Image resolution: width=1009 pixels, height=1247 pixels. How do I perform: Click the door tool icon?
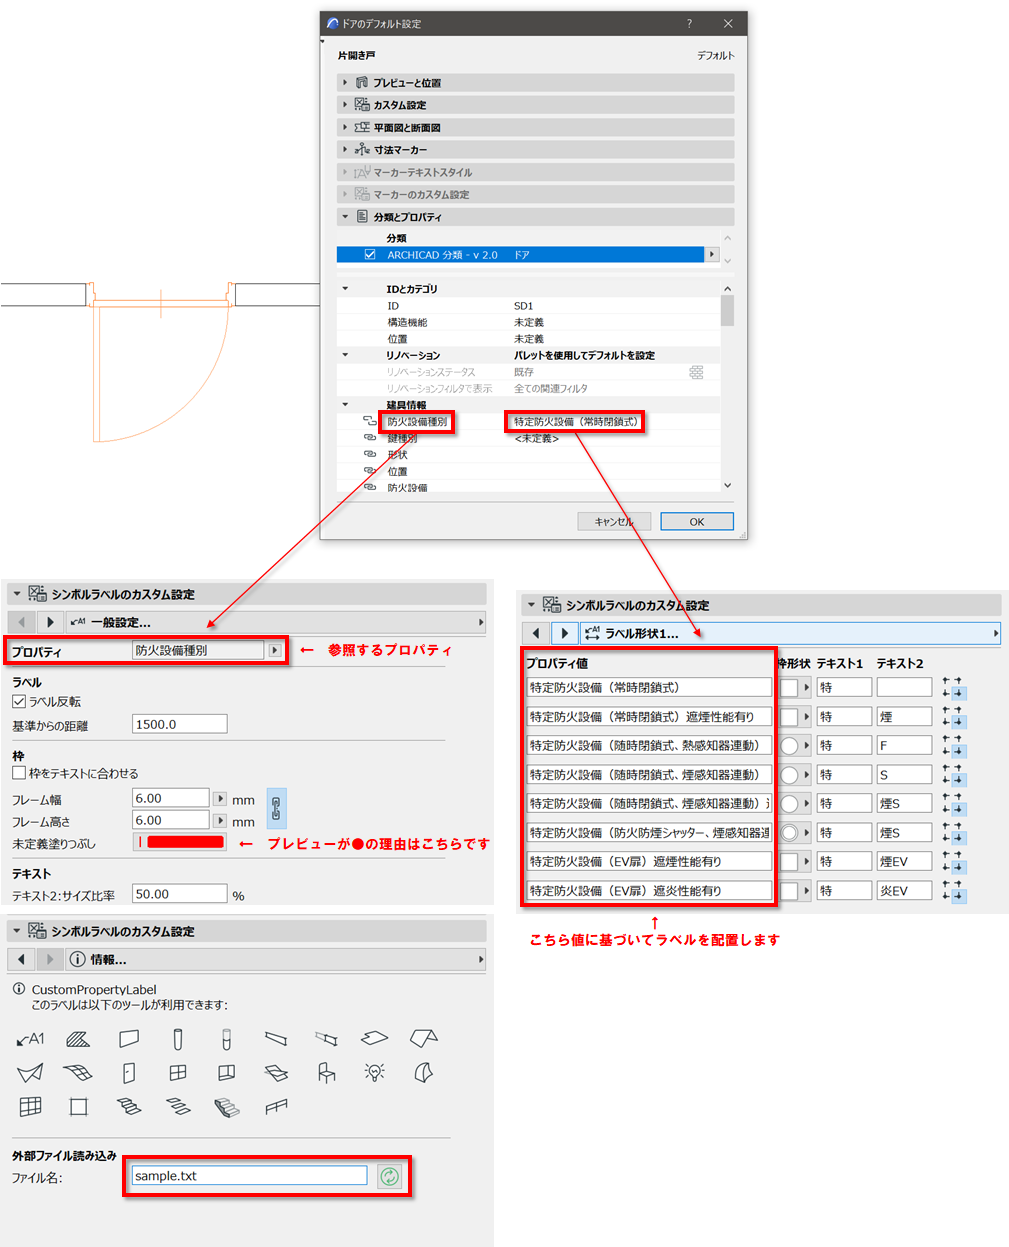coord(129,1073)
